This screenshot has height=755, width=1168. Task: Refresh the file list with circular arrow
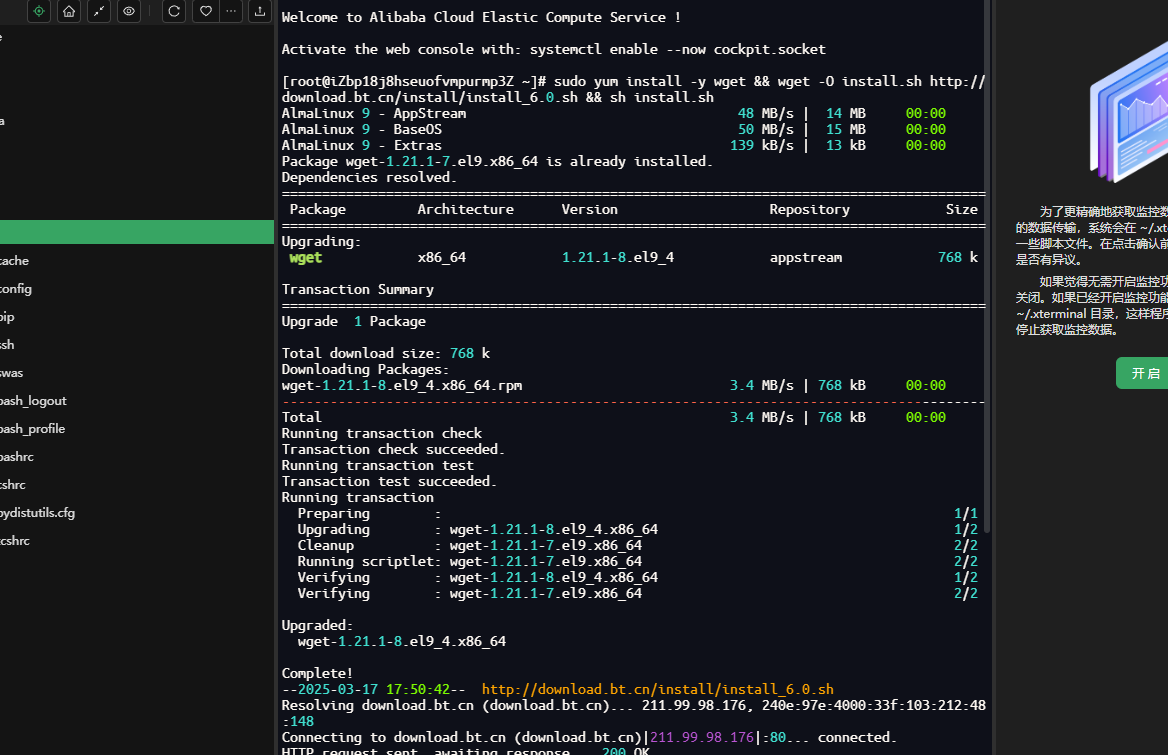tap(174, 11)
